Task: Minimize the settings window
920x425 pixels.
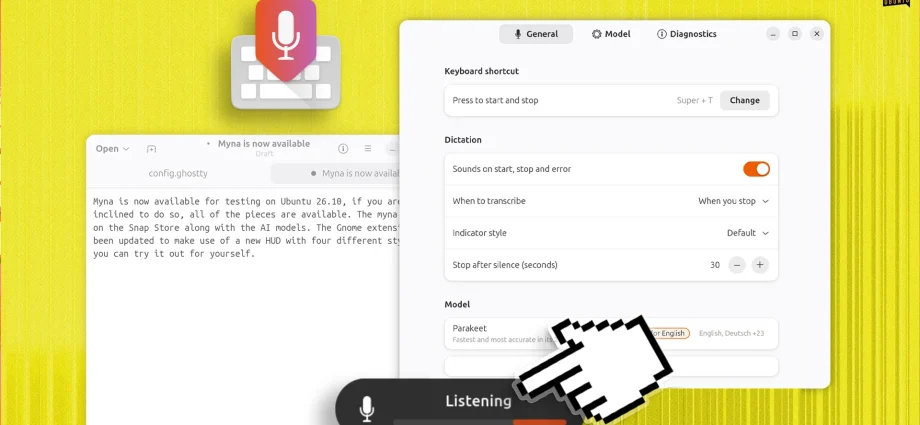Action: point(773,34)
